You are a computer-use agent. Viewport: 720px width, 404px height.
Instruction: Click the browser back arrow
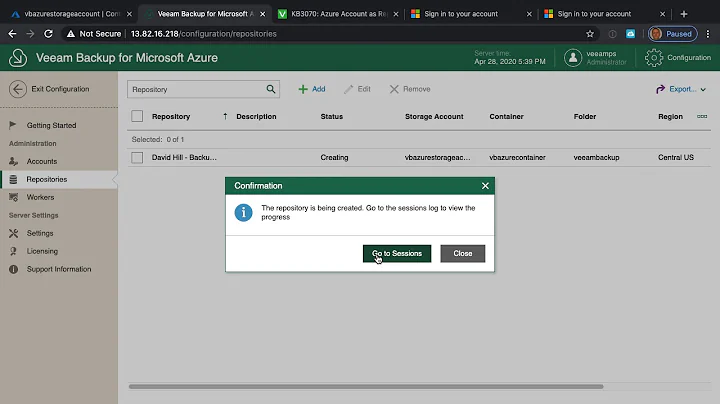[x=12, y=34]
